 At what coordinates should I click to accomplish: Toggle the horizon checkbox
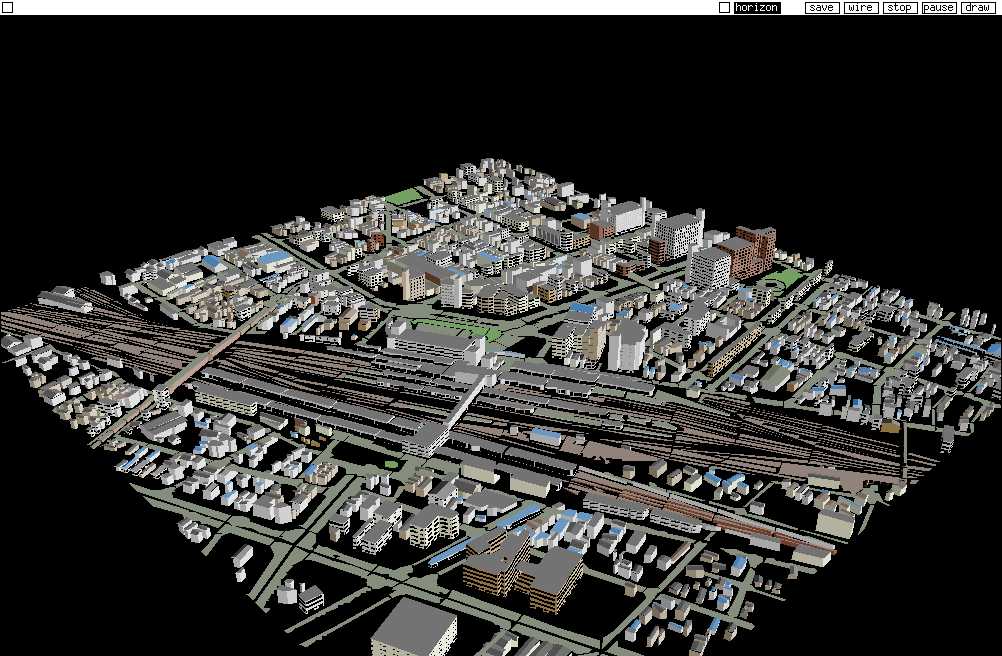pyautogui.click(x=724, y=8)
